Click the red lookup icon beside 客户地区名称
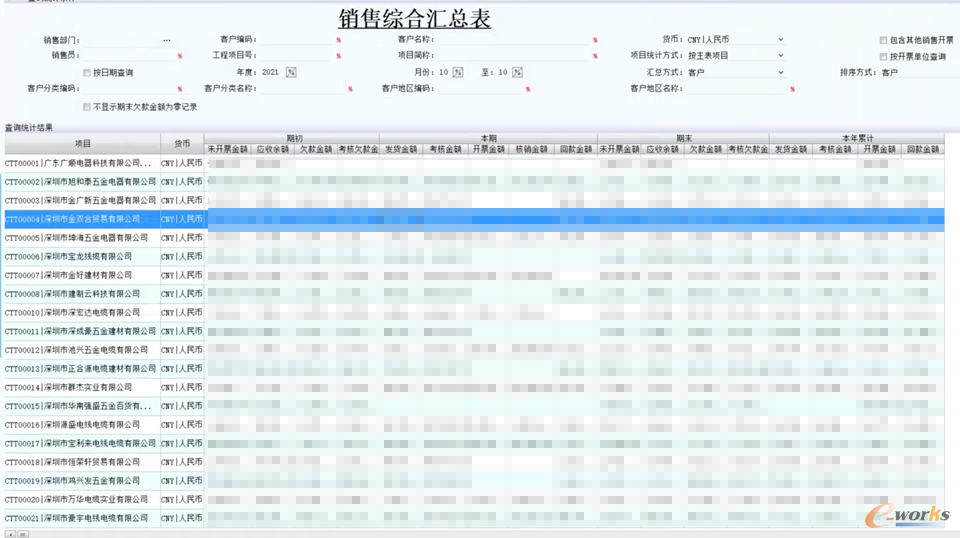This screenshot has height=538, width=960. [792, 89]
